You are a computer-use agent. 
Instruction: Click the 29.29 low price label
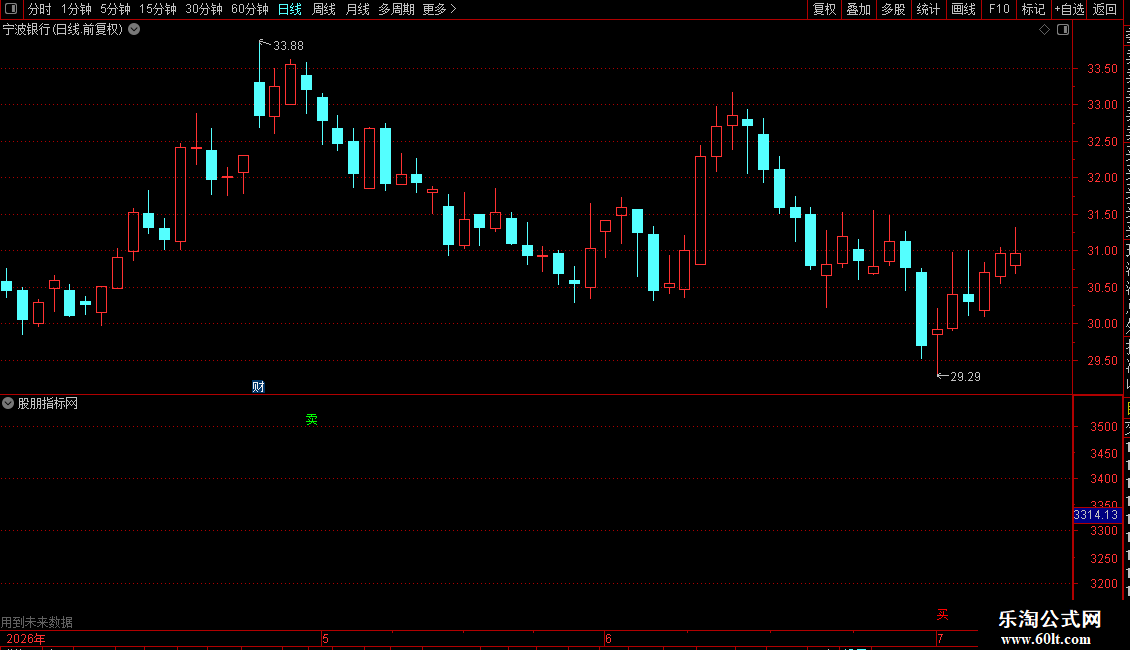966,377
